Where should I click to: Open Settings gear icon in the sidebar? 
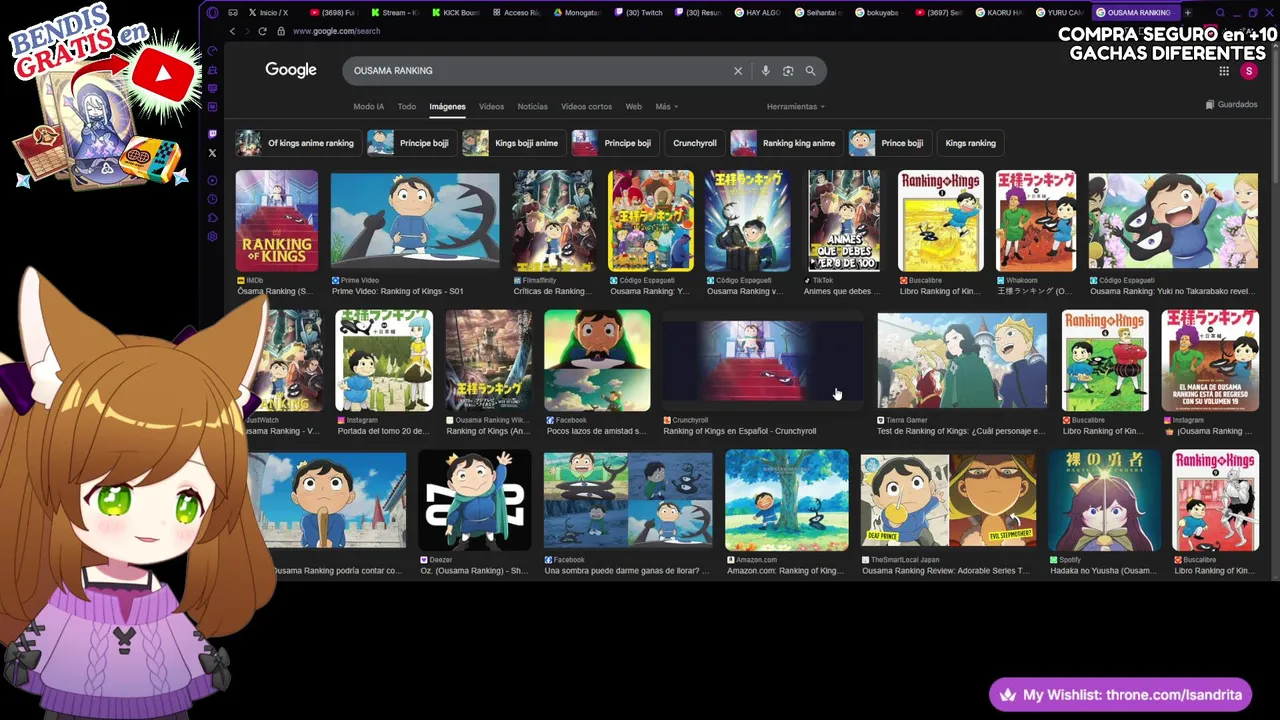tap(212, 237)
